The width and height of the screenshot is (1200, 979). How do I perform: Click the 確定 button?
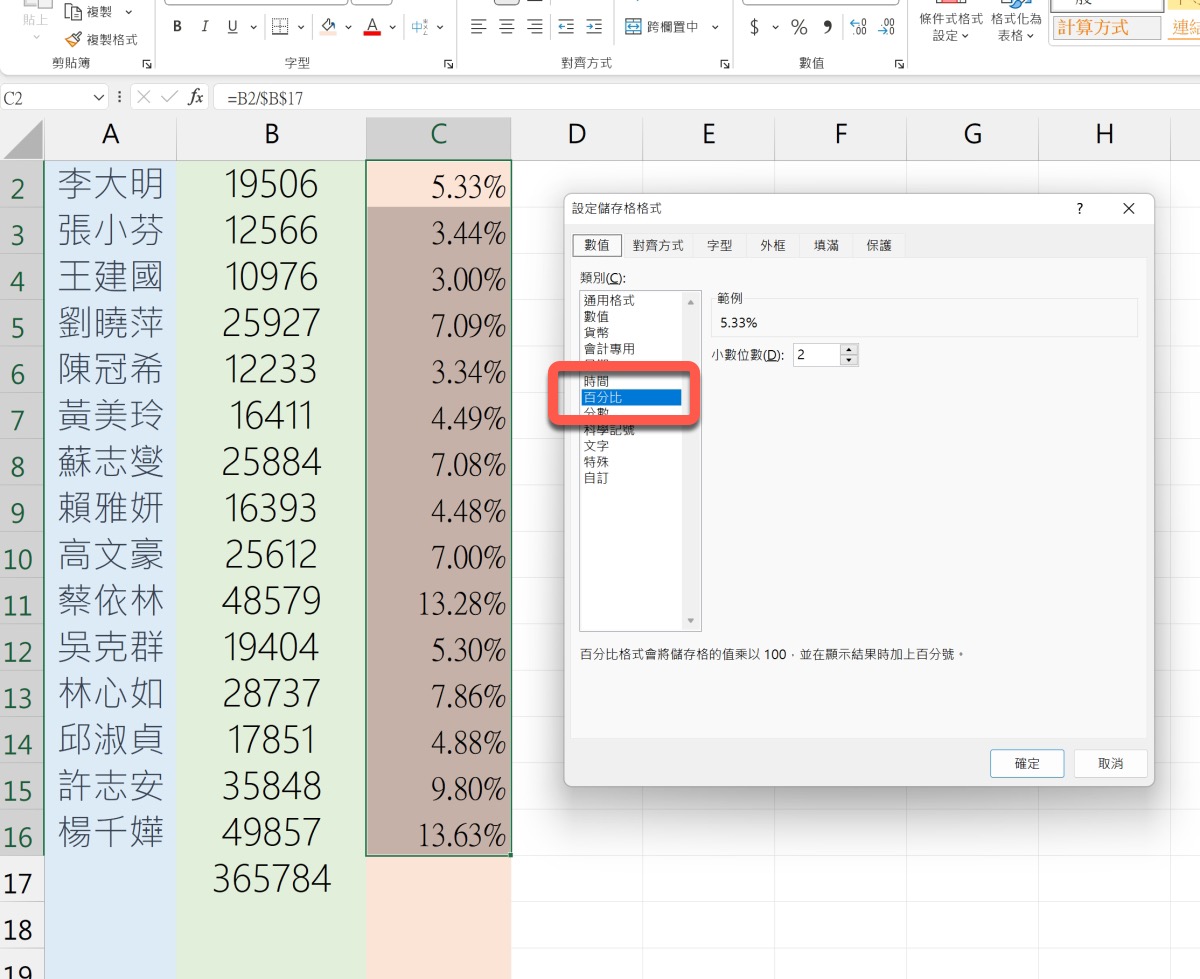[1027, 763]
